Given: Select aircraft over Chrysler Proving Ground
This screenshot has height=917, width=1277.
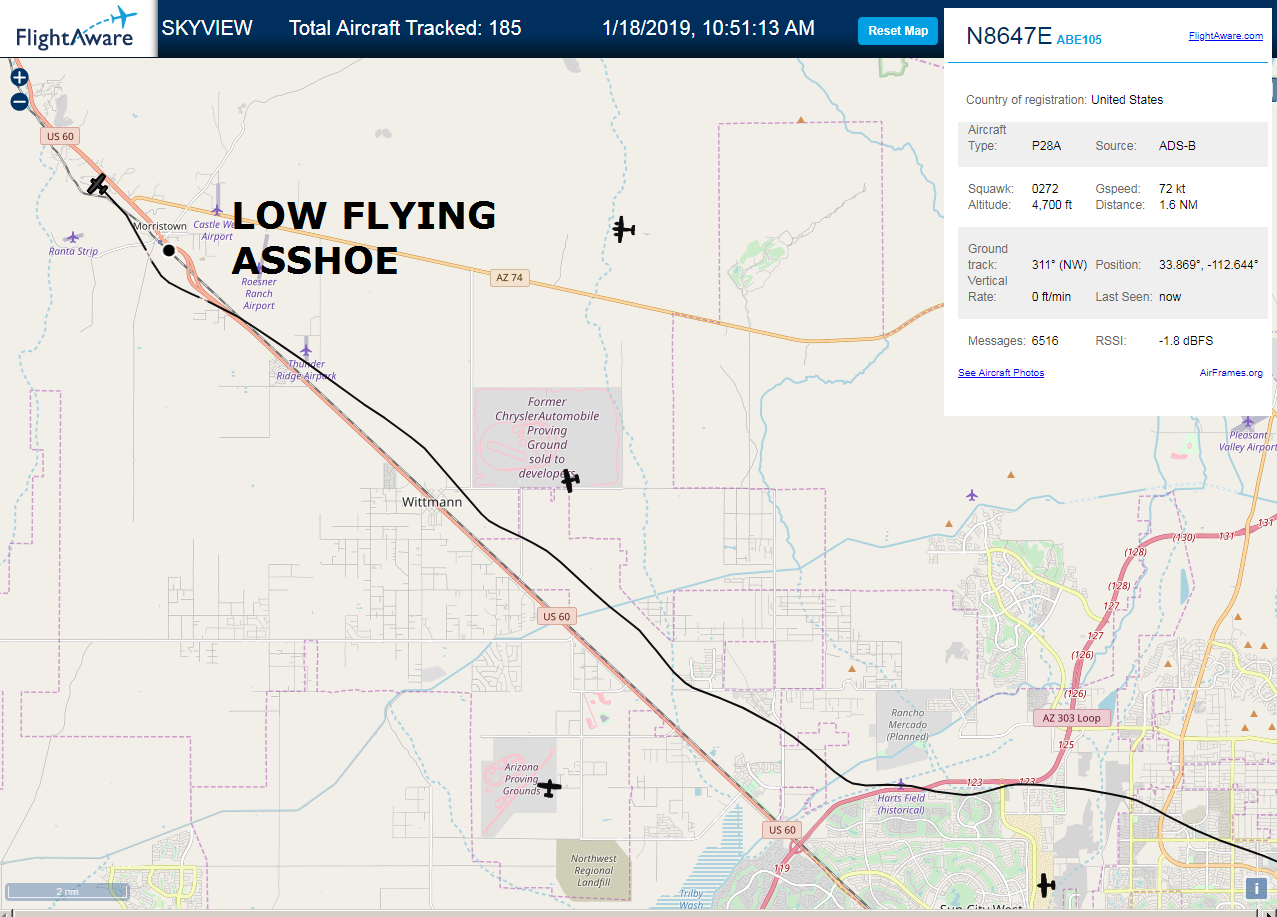Looking at the screenshot, I should 569,481.
